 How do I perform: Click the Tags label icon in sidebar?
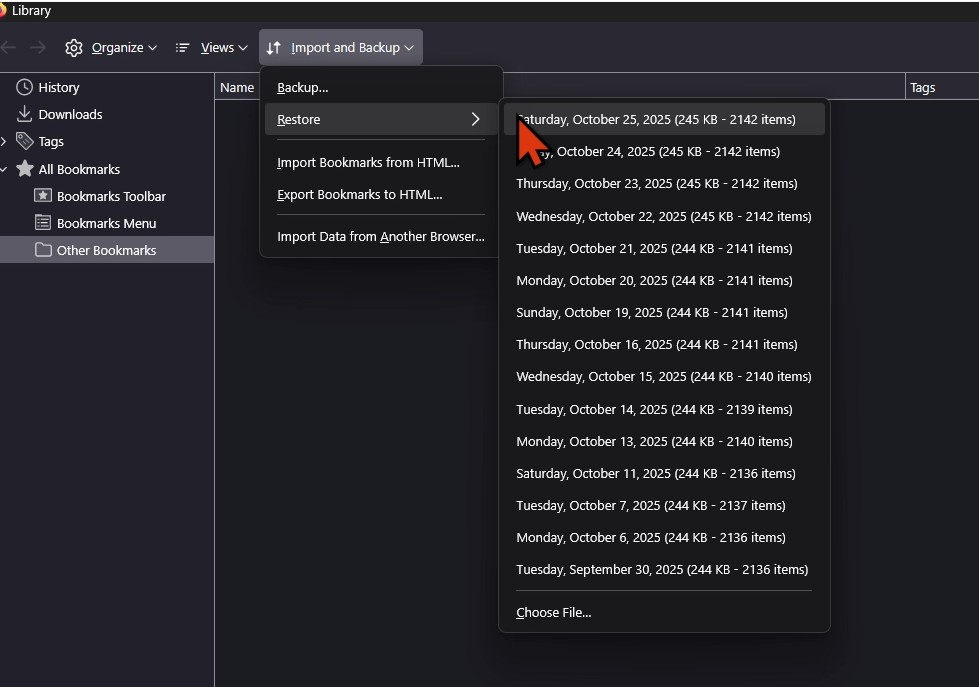25,141
